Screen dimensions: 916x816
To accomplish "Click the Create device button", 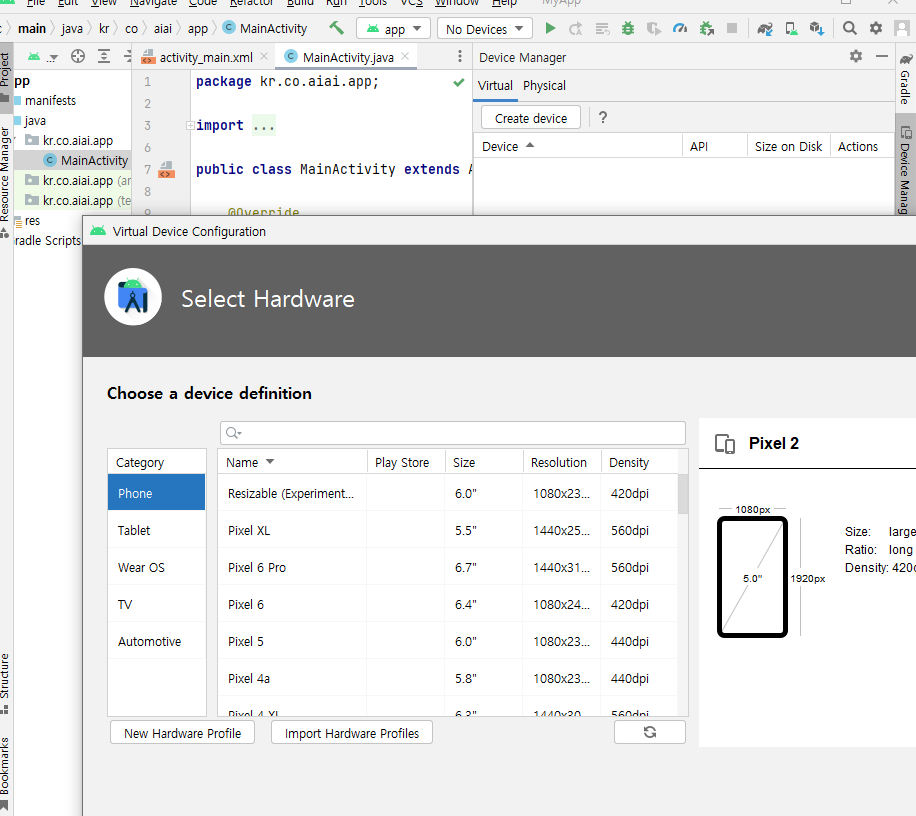I will coord(530,118).
